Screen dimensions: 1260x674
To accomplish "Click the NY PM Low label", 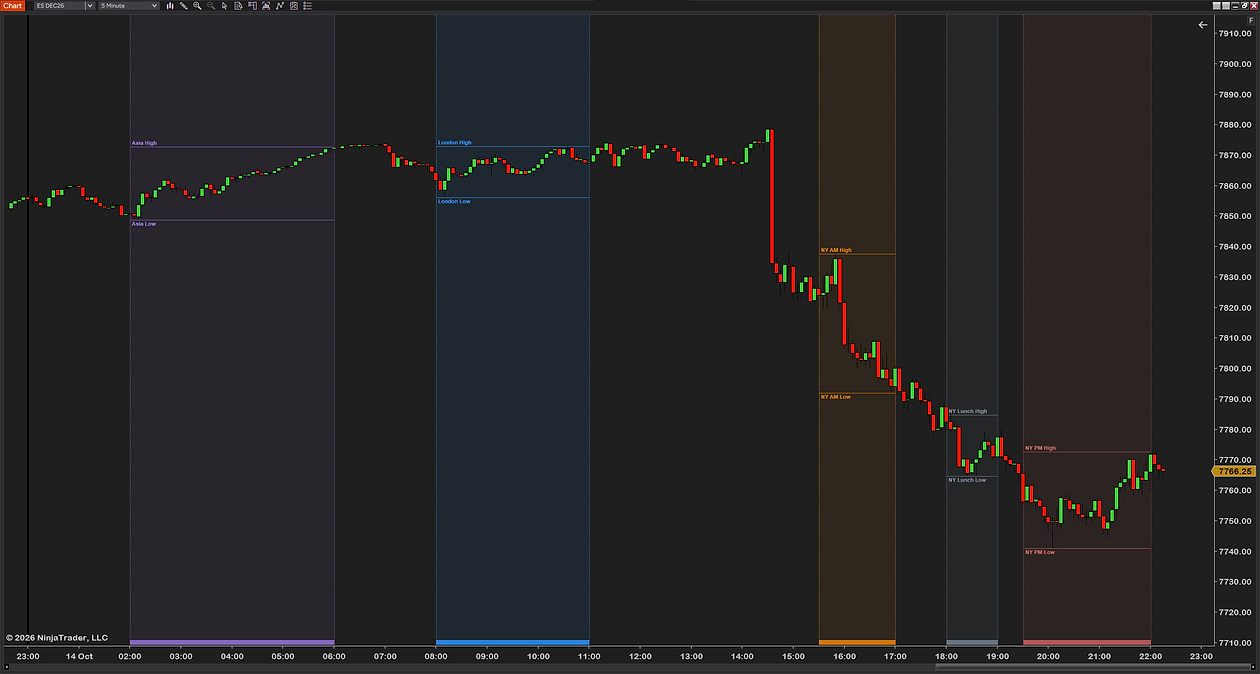I will 1040,552.
